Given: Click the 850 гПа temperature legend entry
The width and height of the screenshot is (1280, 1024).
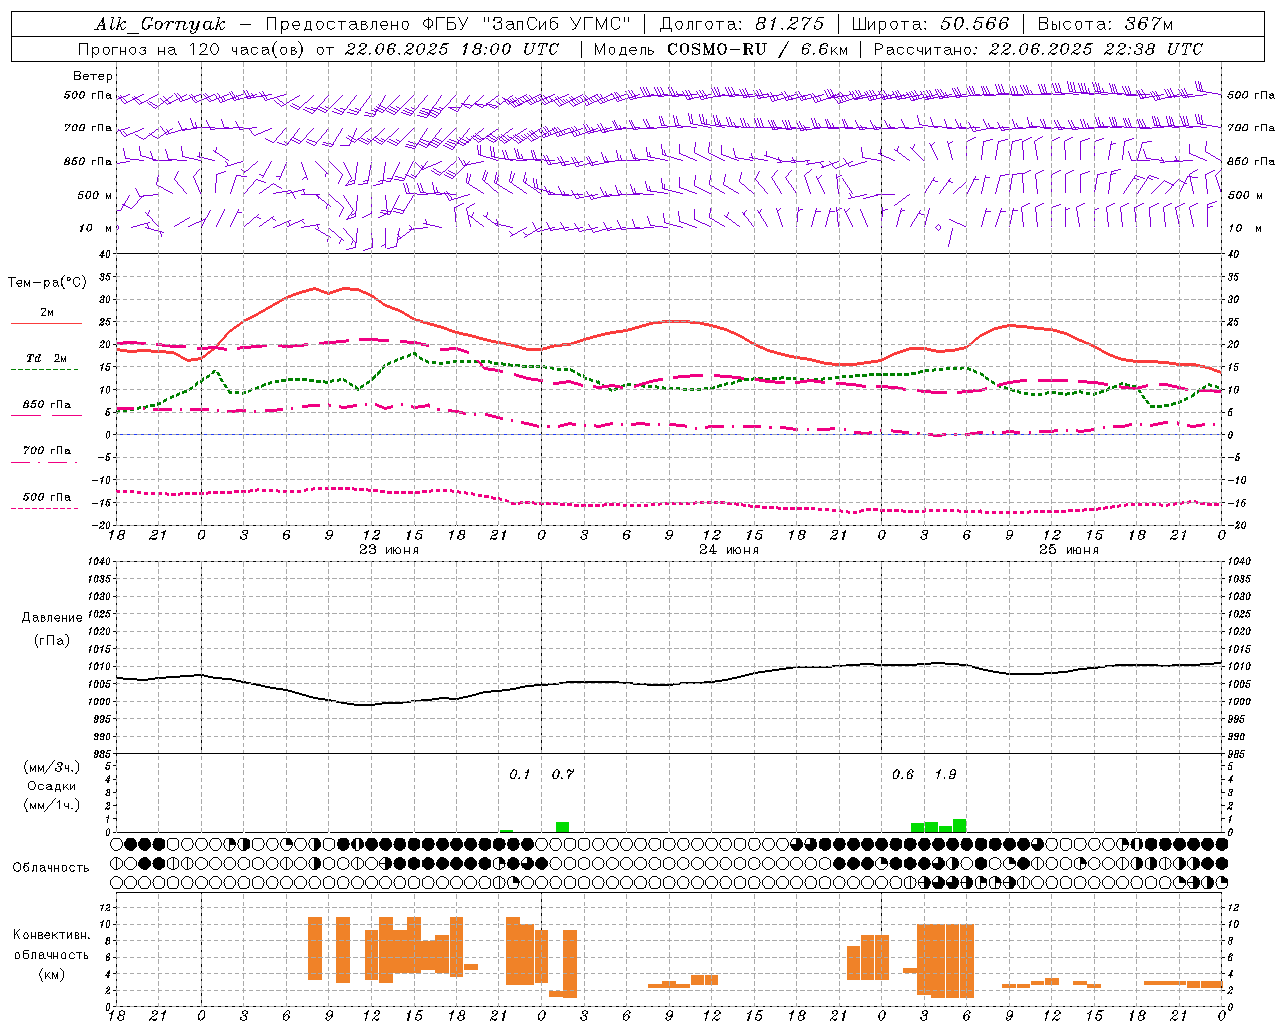Looking at the screenshot, I should [x=47, y=405].
